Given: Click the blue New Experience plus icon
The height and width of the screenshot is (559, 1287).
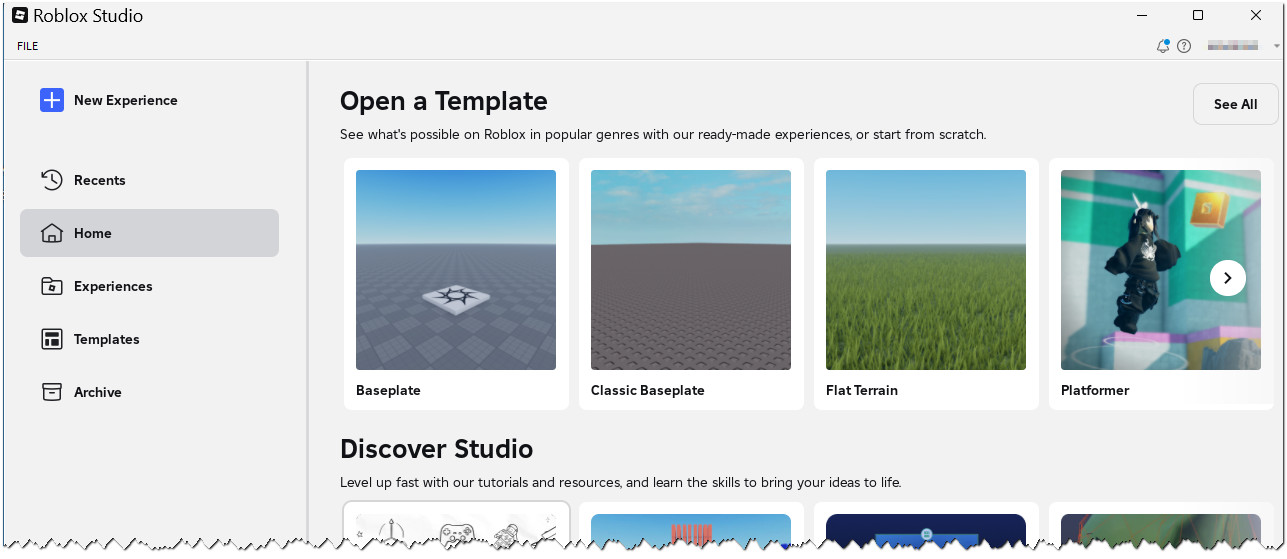Looking at the screenshot, I should point(52,100).
